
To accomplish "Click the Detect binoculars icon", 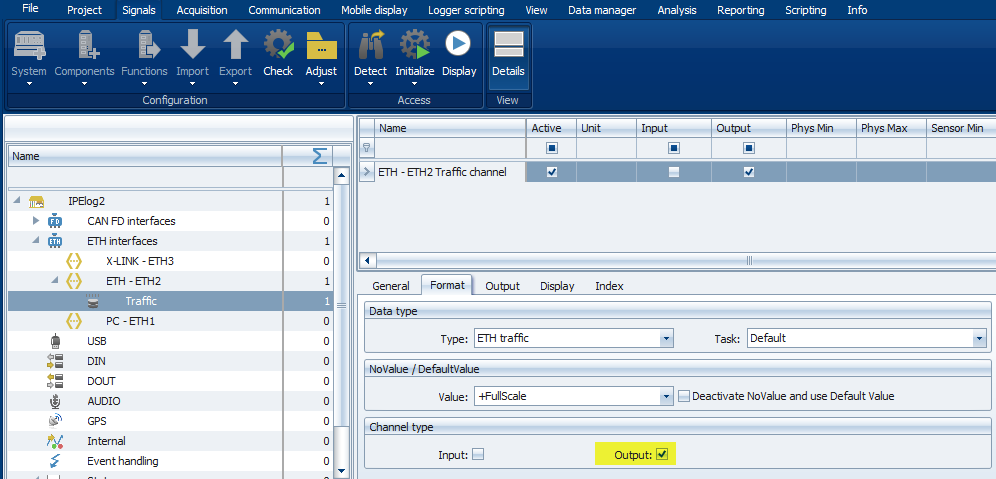I will [x=370, y=46].
